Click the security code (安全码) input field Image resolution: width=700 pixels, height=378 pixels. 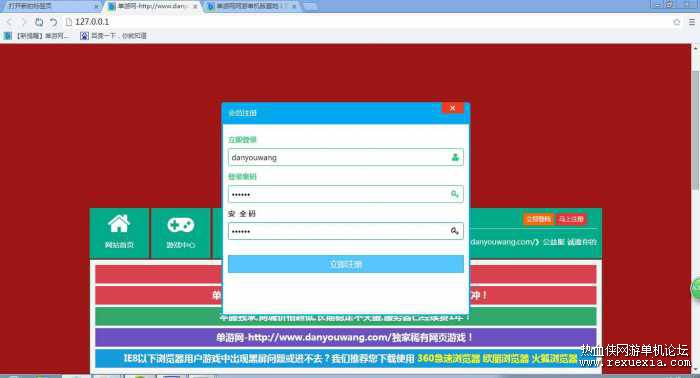point(346,231)
